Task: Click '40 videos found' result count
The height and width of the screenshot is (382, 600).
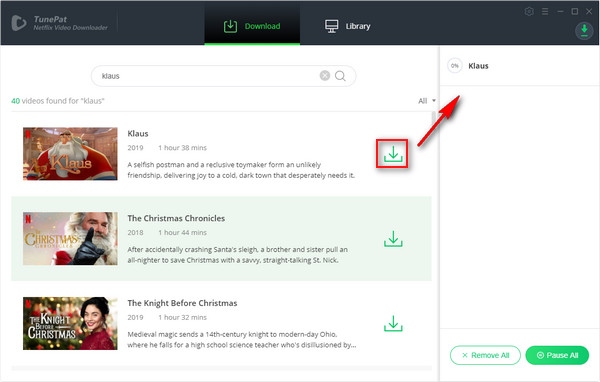Action: (x=58, y=101)
